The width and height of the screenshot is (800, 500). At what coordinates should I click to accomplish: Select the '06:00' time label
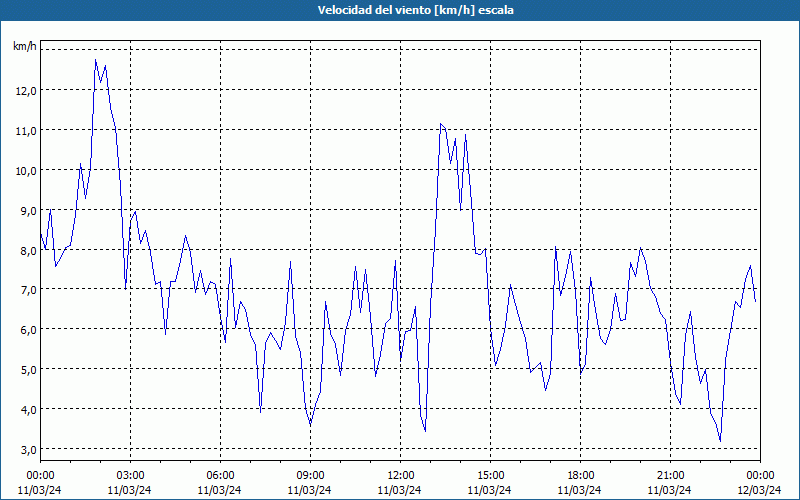point(220,476)
